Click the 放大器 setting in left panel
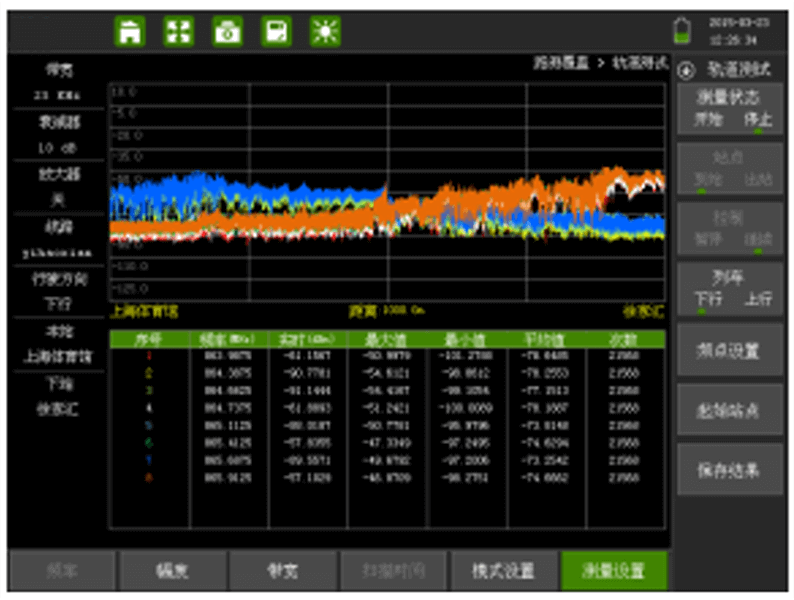Screen dimensions: 794x600 pos(58,187)
